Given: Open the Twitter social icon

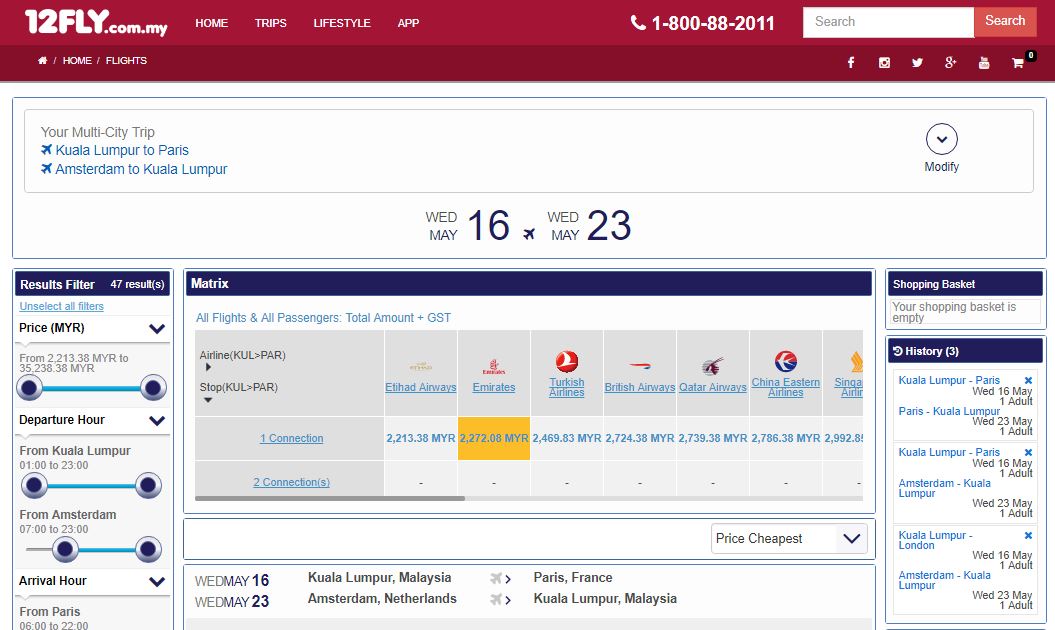Looking at the screenshot, I should [x=917, y=63].
